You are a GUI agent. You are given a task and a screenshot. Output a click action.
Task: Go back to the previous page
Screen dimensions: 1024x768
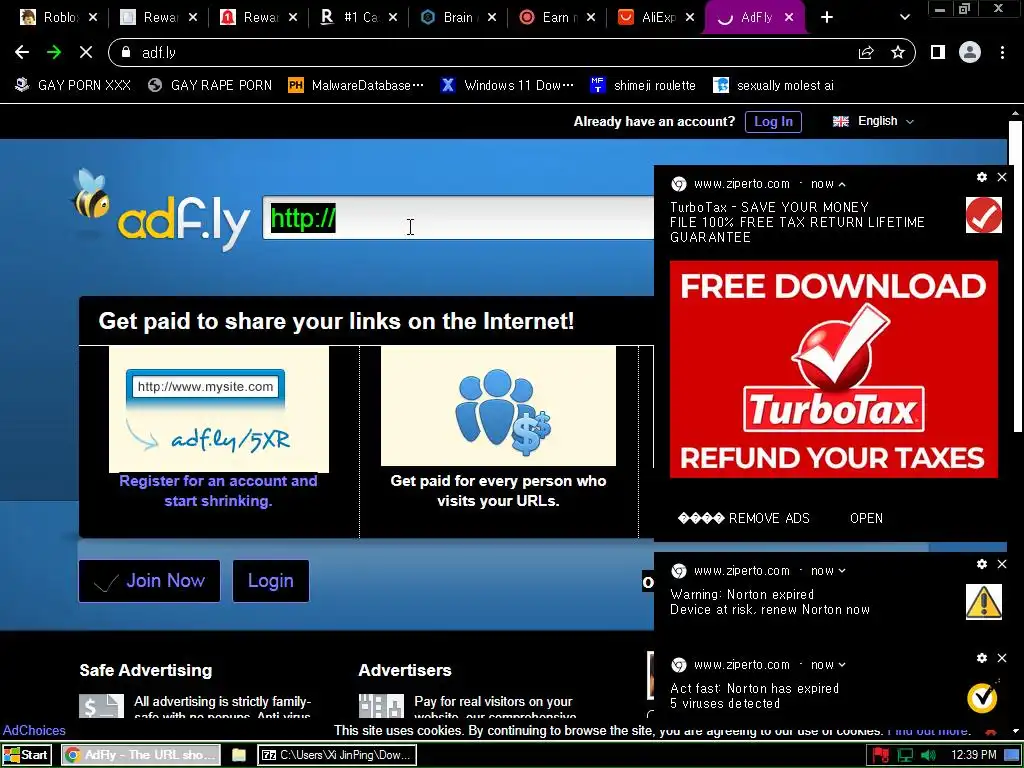[22, 52]
